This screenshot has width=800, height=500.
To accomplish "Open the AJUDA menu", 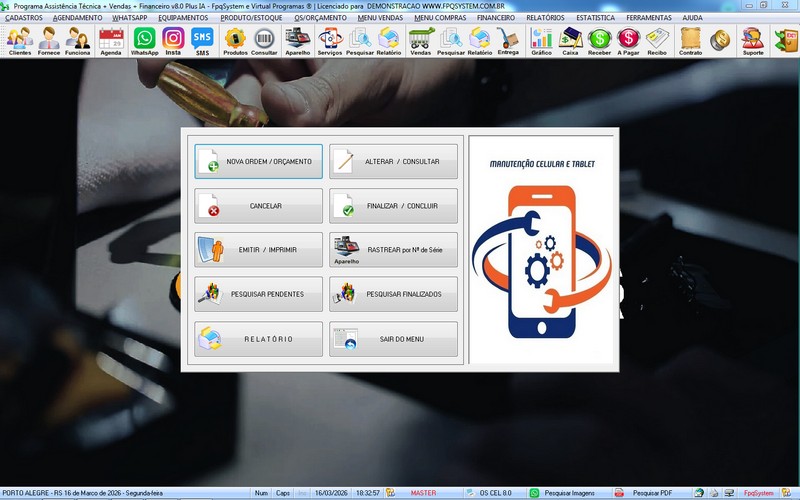I will point(692,17).
